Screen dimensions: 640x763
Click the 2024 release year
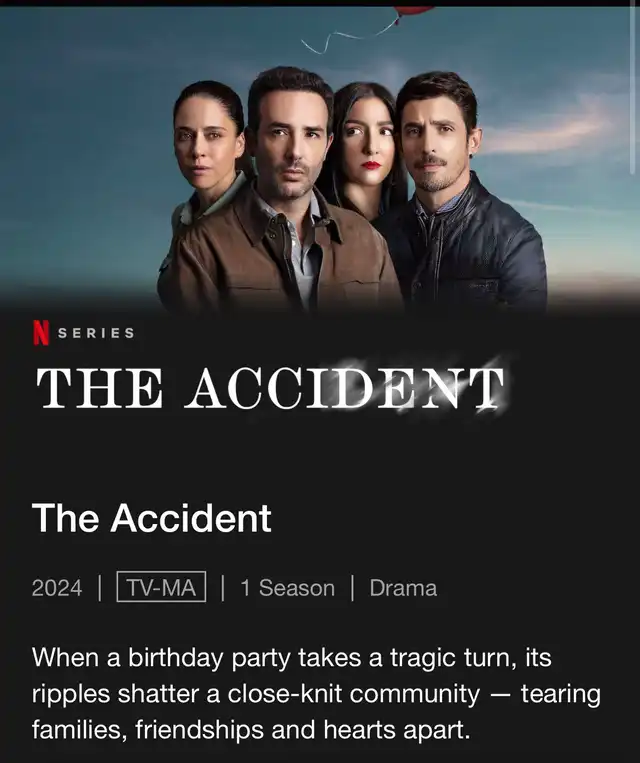coord(57,588)
